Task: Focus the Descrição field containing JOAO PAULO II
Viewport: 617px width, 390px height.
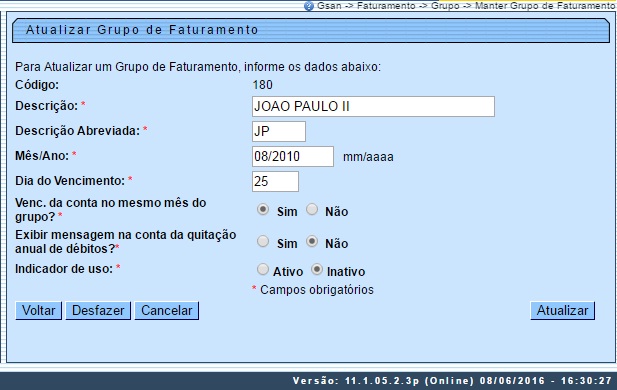Action: coord(373,106)
